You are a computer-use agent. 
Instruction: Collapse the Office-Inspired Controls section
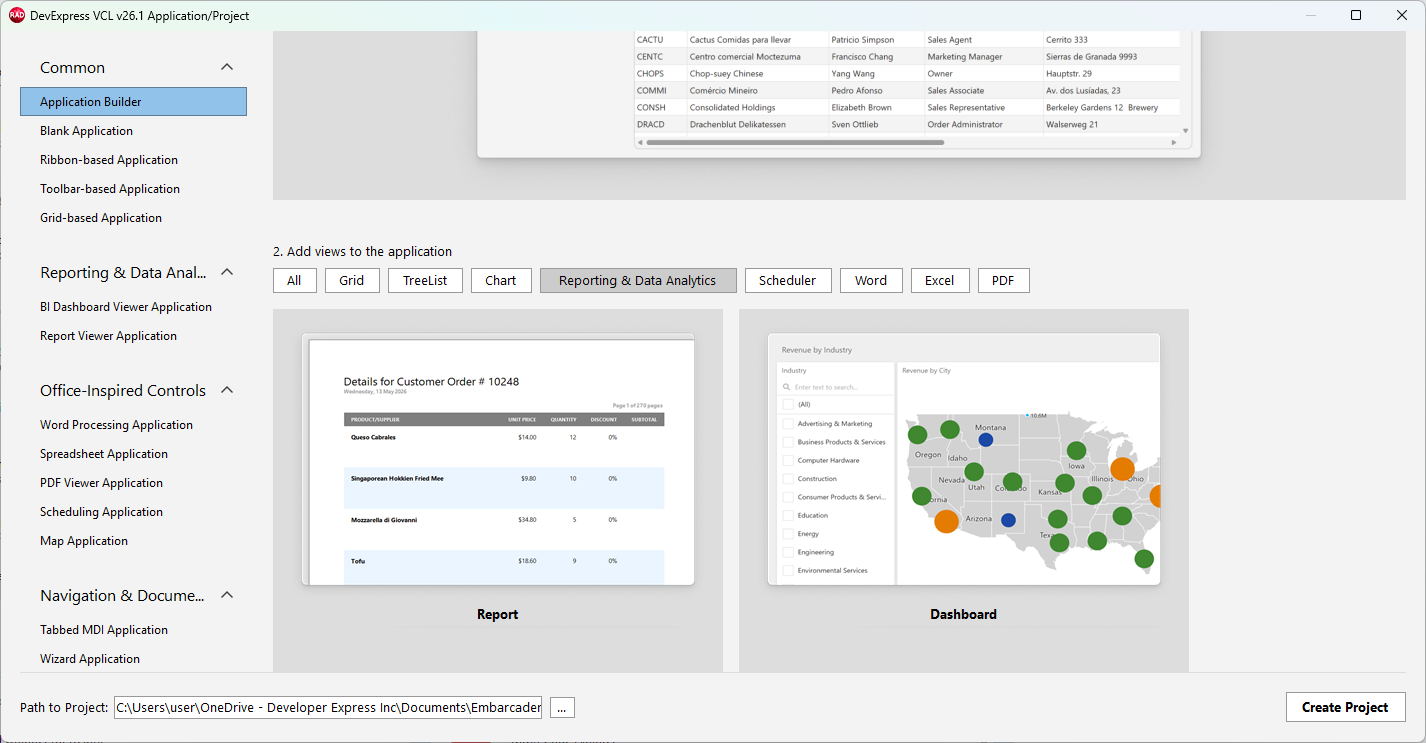(x=227, y=390)
